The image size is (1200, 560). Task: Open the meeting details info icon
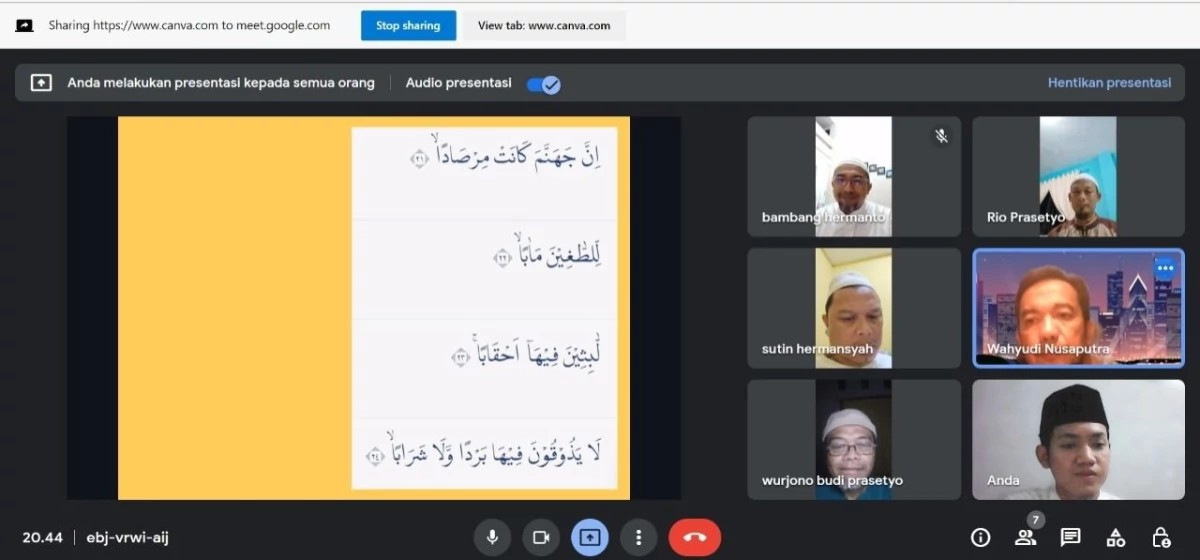pyautogui.click(x=980, y=537)
